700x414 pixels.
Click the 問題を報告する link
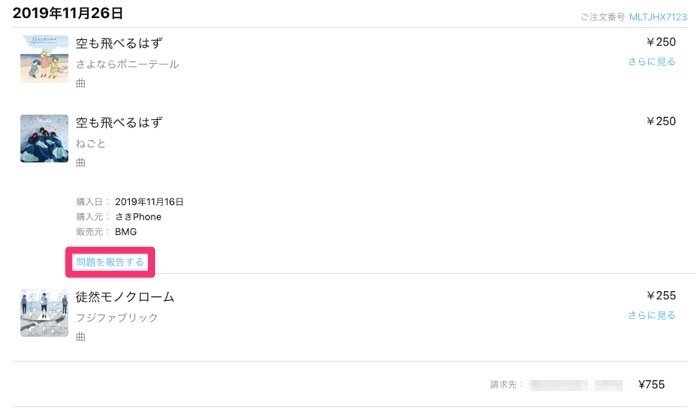pyautogui.click(x=110, y=262)
